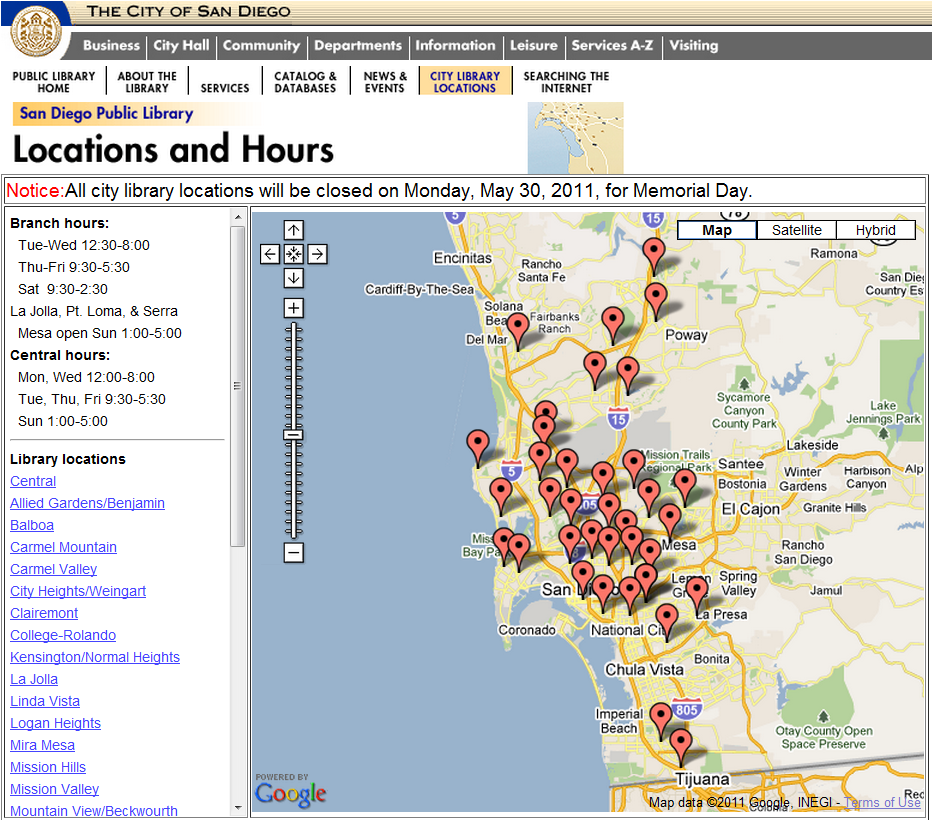Open Allied Gardens/Benjamin library link
The image size is (932, 820).
pyautogui.click(x=87, y=503)
